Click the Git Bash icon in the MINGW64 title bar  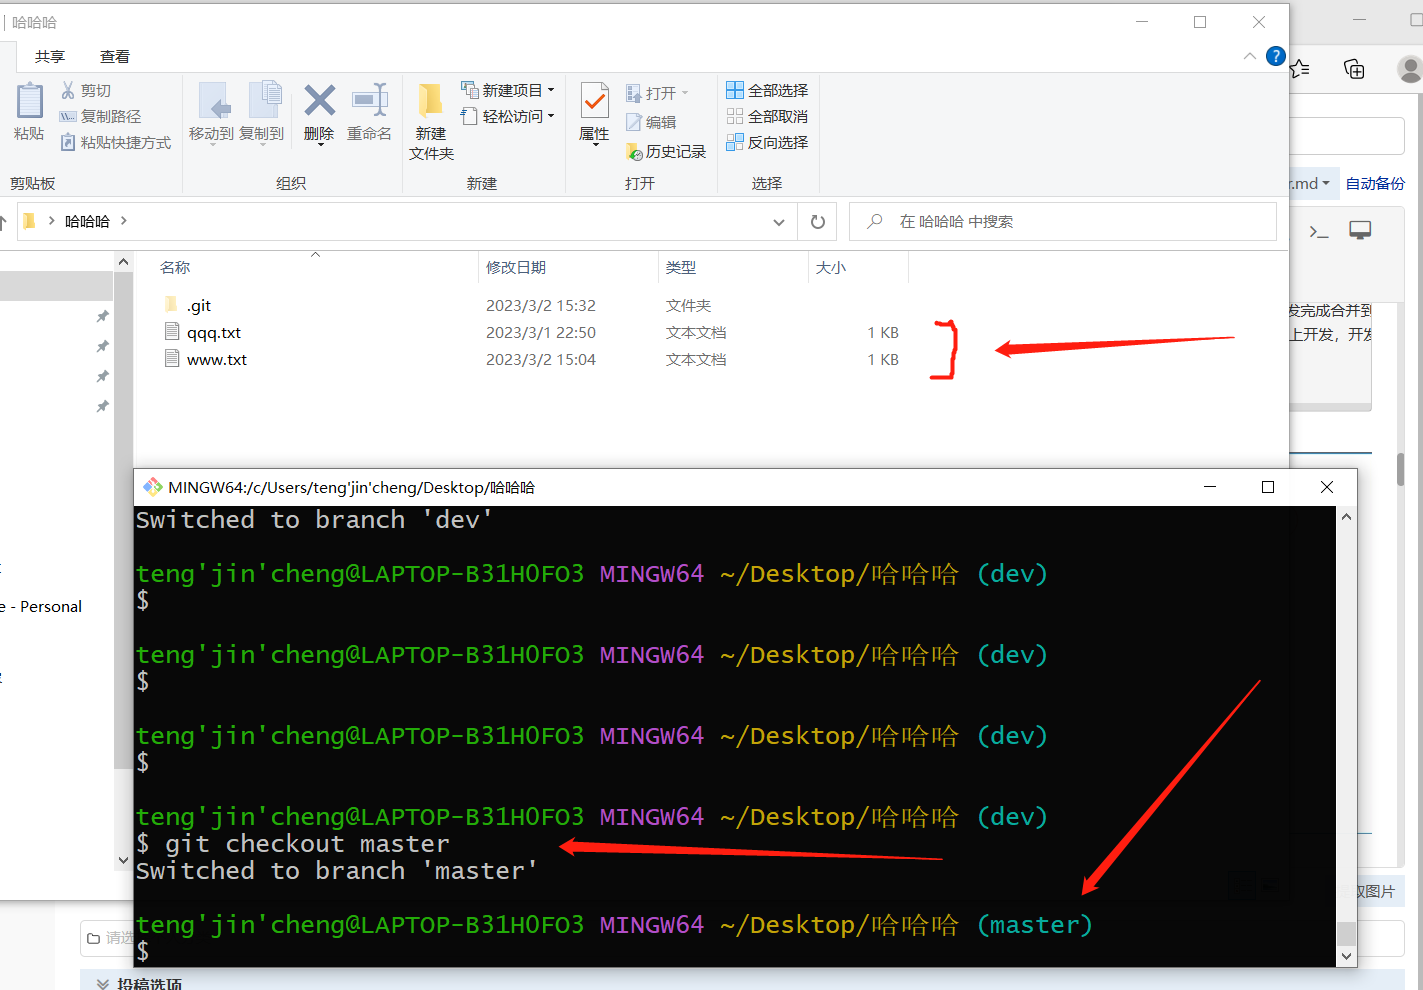pyautogui.click(x=153, y=487)
